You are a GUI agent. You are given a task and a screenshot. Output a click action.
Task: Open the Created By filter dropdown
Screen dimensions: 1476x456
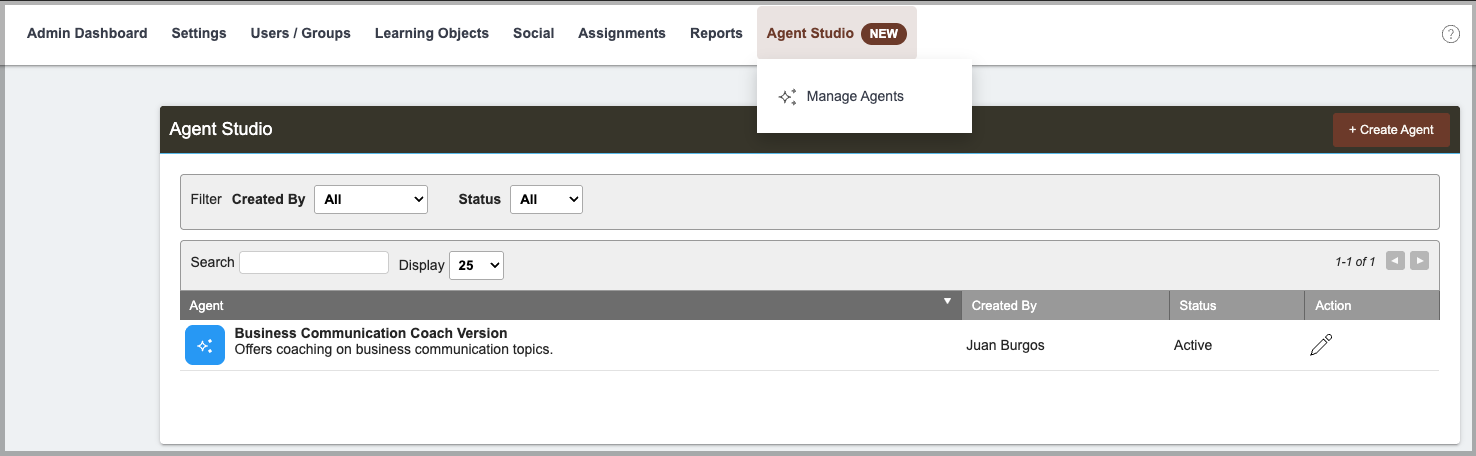pos(371,199)
